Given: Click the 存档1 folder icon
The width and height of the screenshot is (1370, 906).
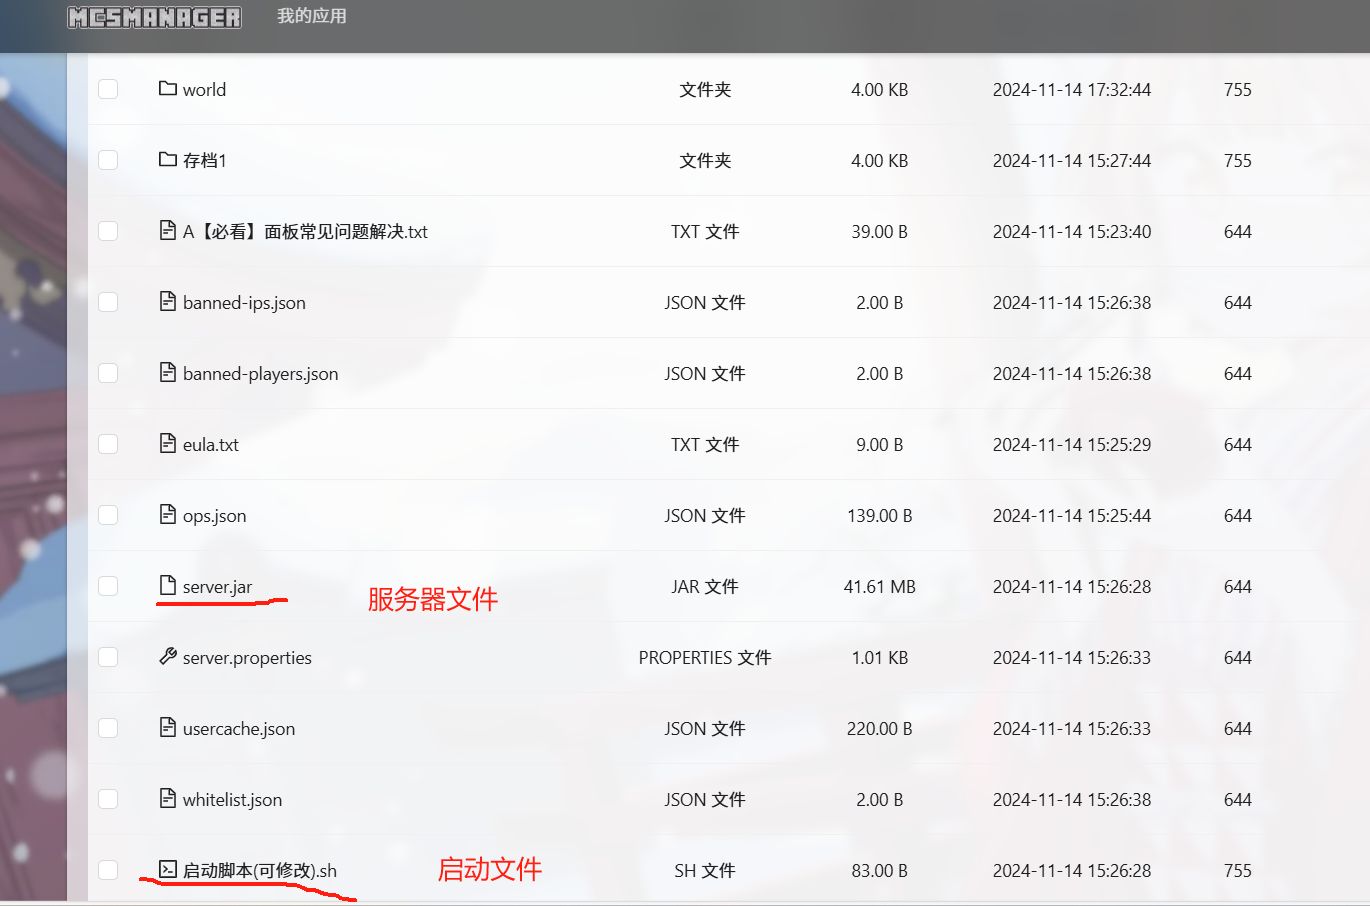Looking at the screenshot, I should pos(167,160).
